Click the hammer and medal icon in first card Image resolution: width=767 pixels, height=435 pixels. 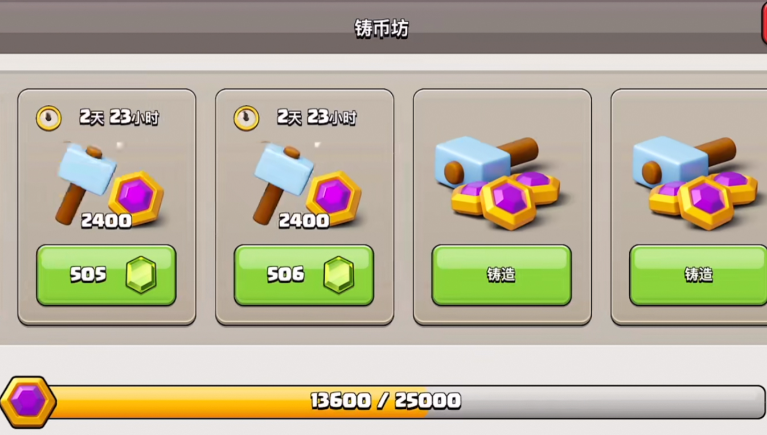110,185
